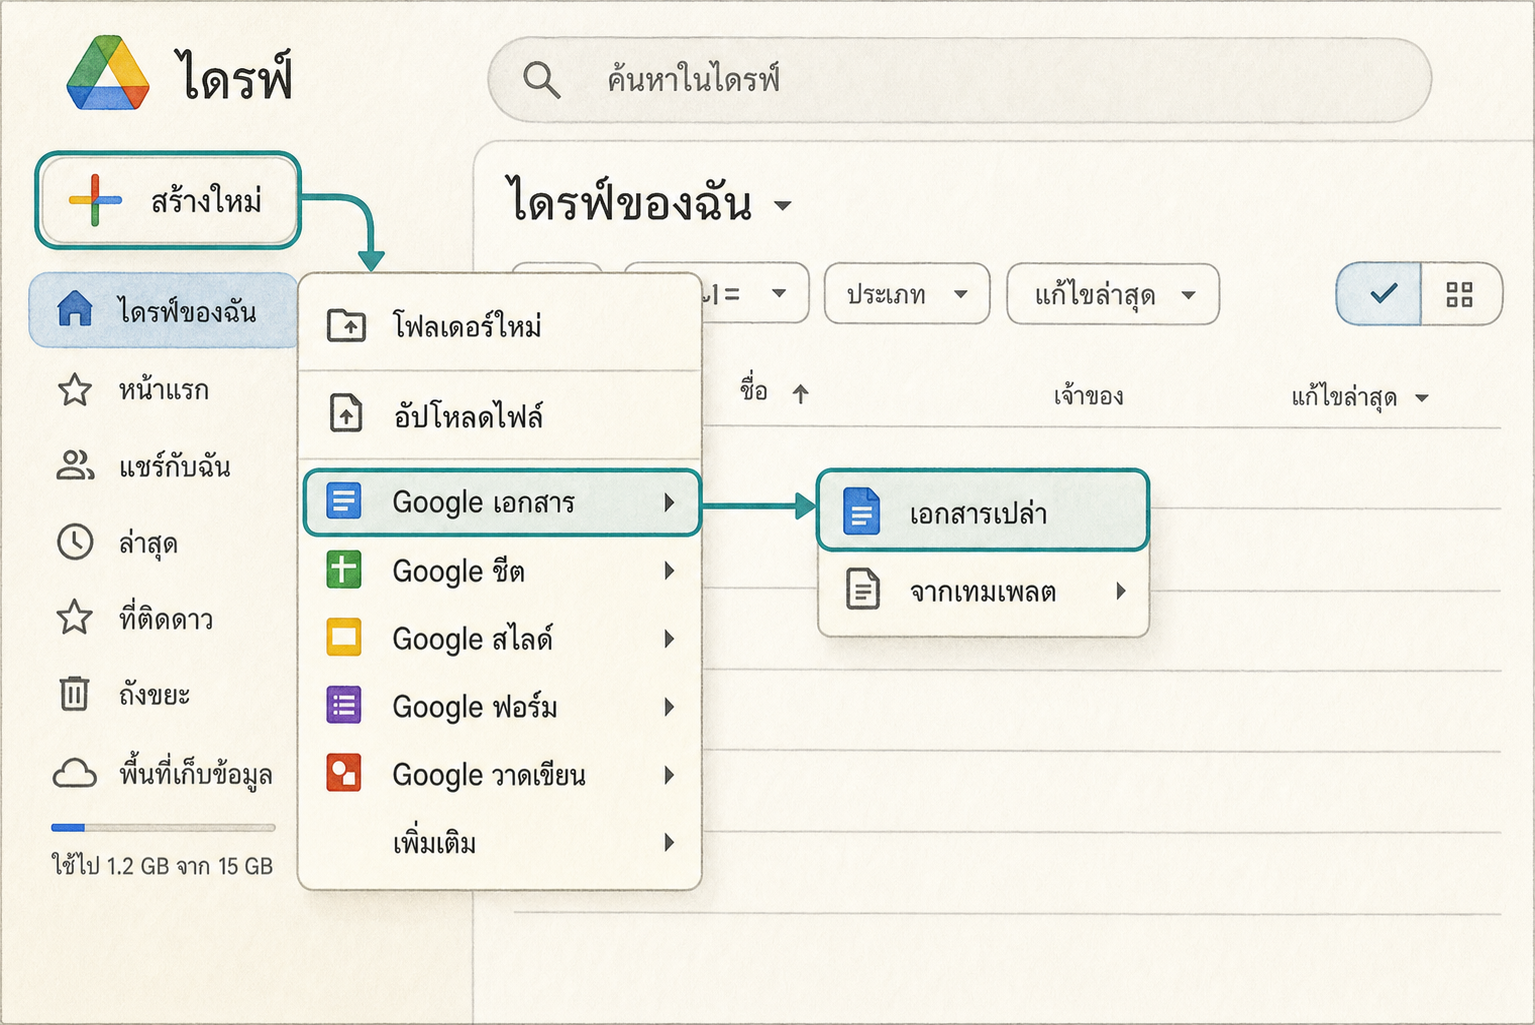Click the red Google Drawings icon
This screenshot has height=1025, width=1535.
coord(344,773)
